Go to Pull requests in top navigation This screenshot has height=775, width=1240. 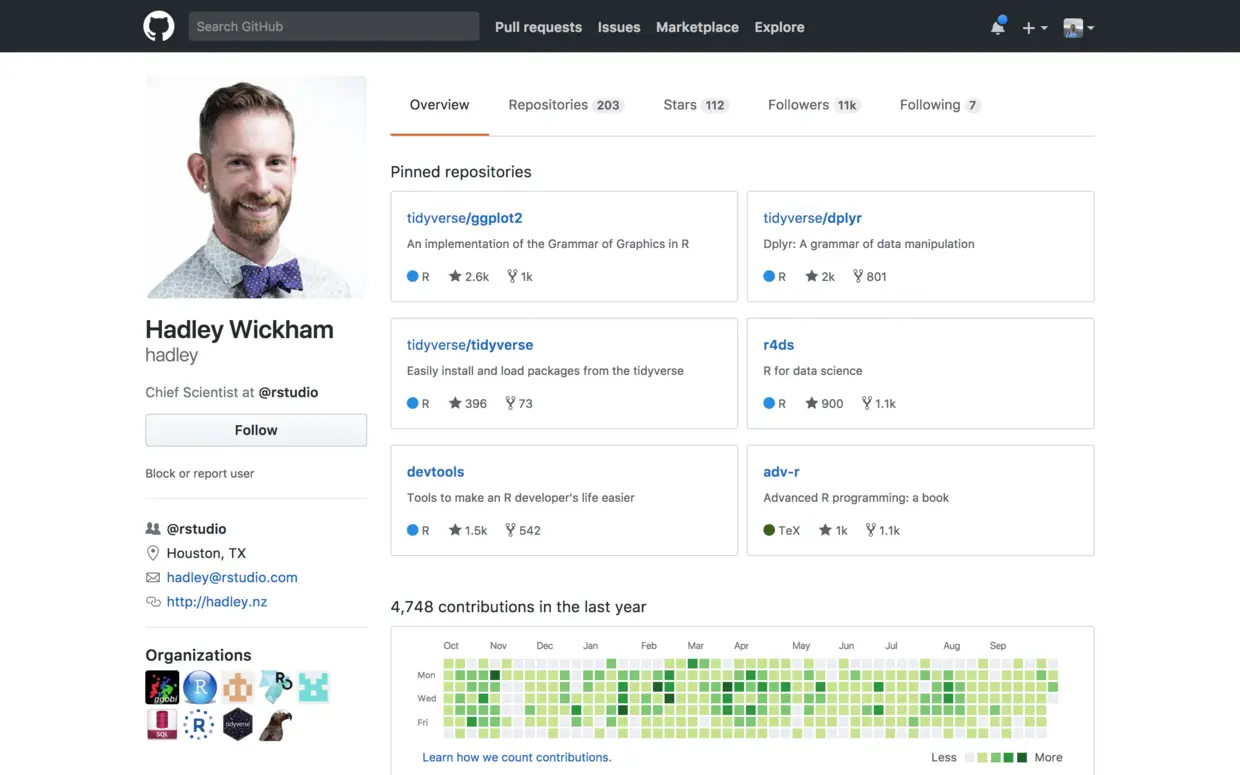538,27
